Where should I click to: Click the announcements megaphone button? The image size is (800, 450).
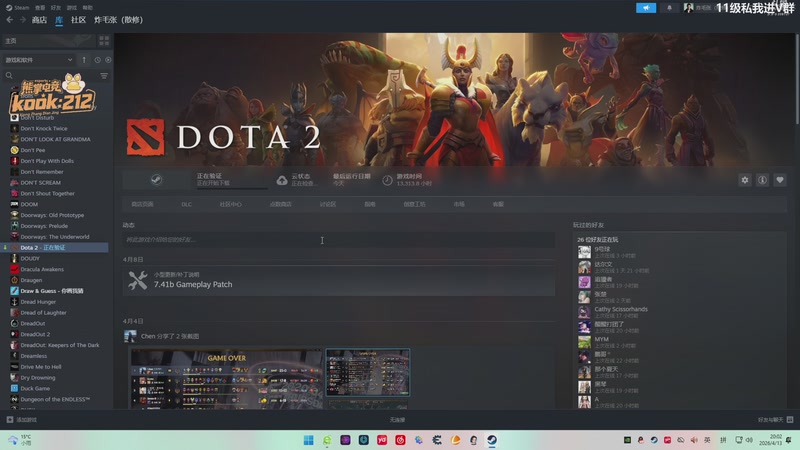pyautogui.click(x=646, y=8)
